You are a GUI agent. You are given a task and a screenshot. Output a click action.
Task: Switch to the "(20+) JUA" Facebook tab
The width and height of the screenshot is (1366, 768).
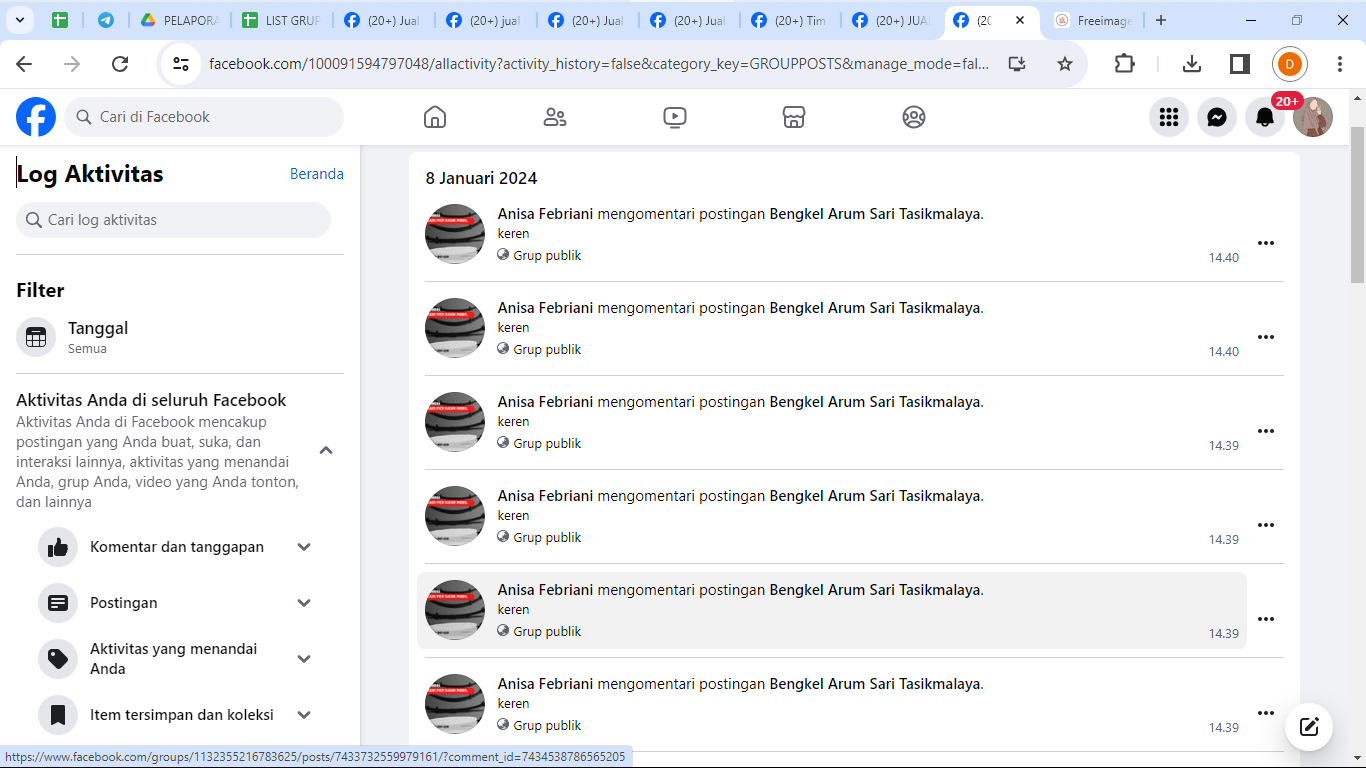pos(892,20)
